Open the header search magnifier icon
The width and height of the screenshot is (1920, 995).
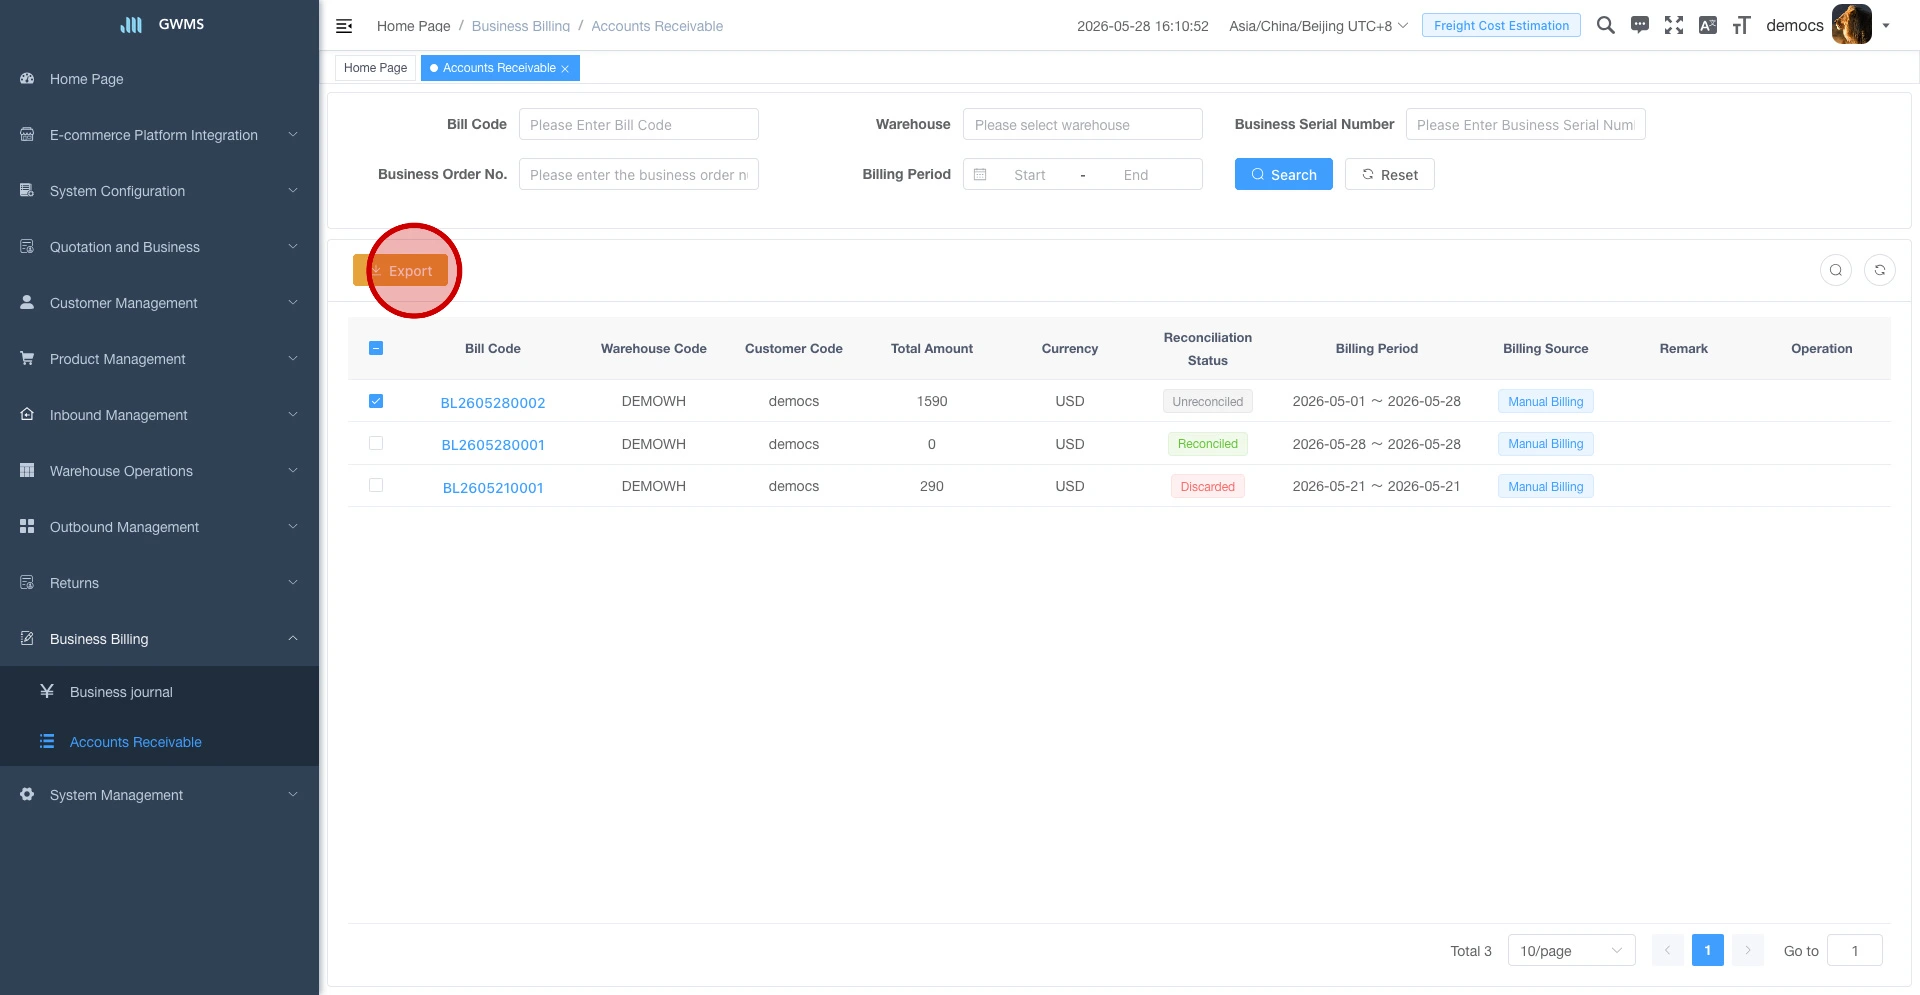click(1606, 25)
